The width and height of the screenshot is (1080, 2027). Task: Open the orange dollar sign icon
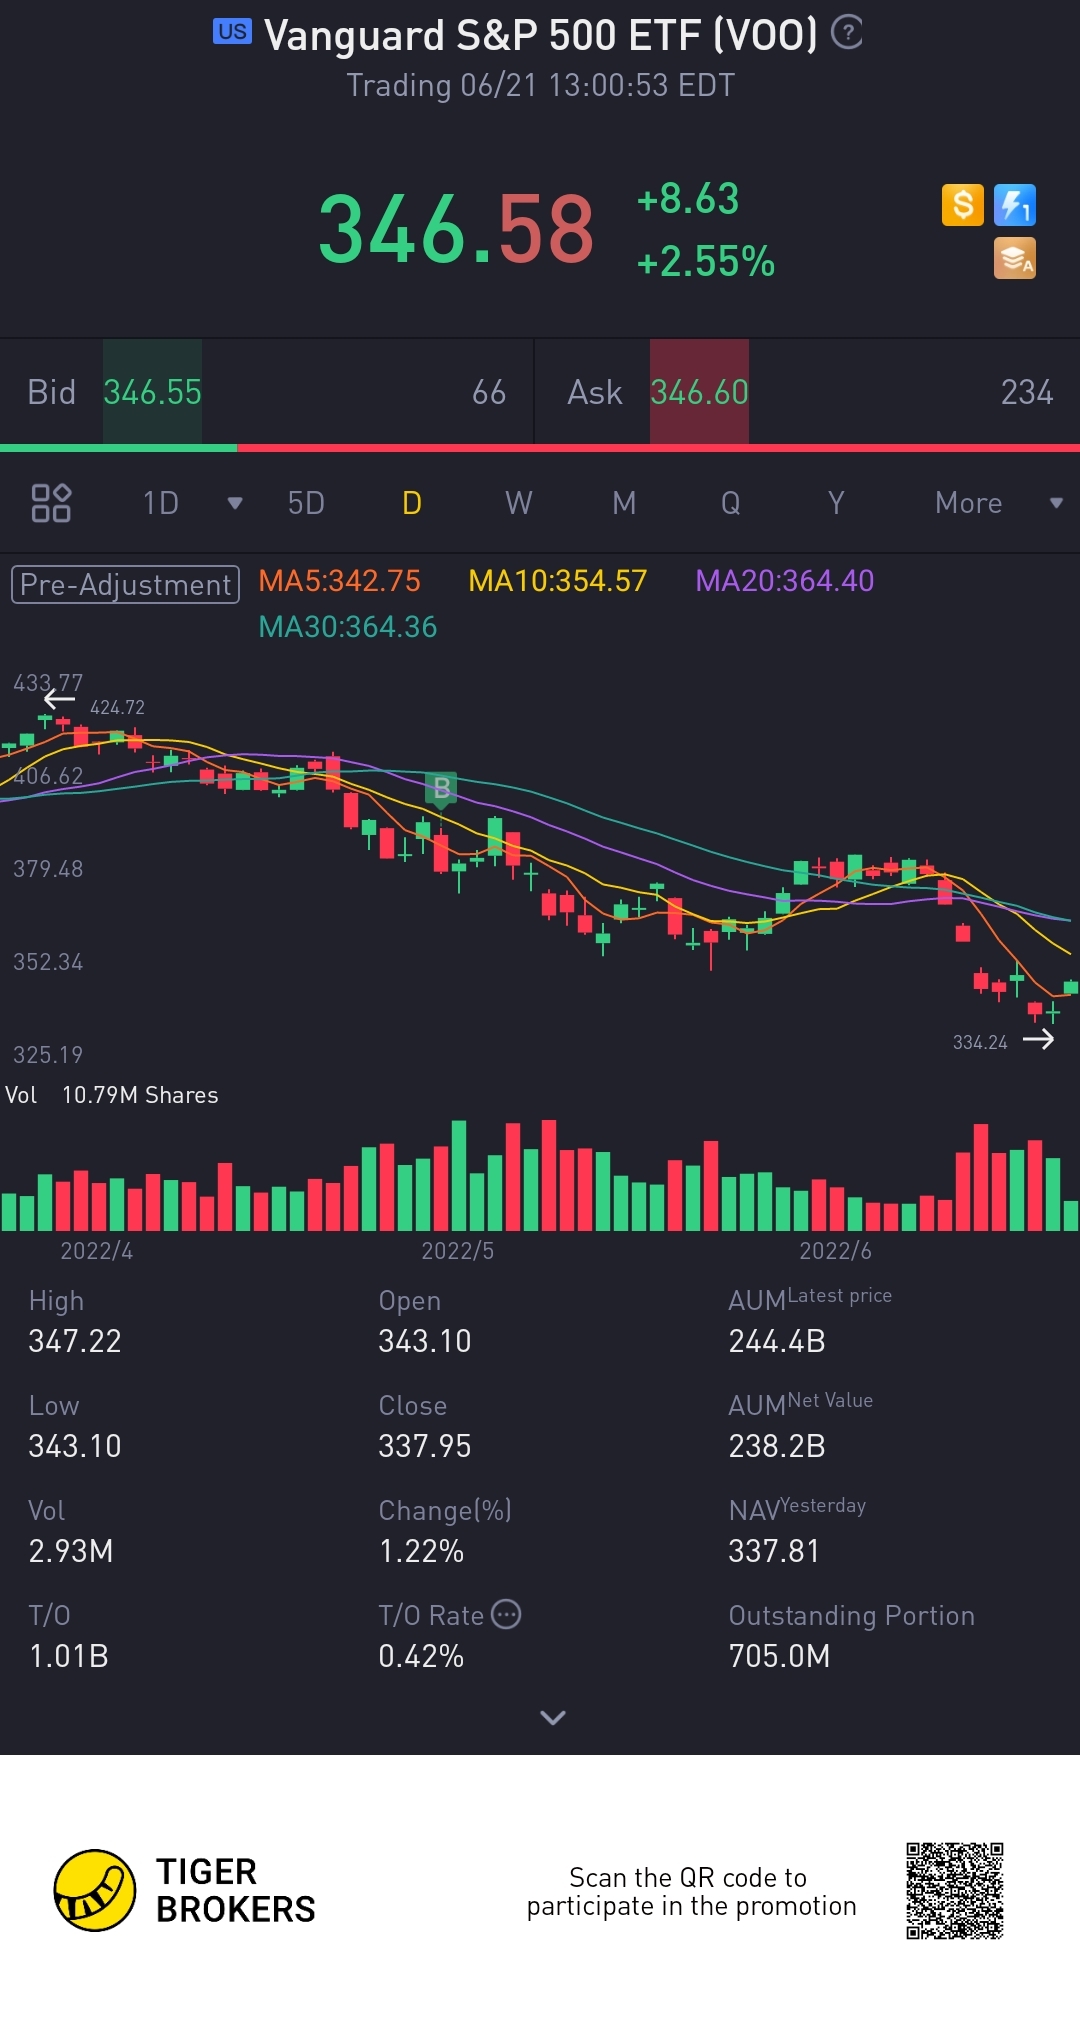pos(963,205)
